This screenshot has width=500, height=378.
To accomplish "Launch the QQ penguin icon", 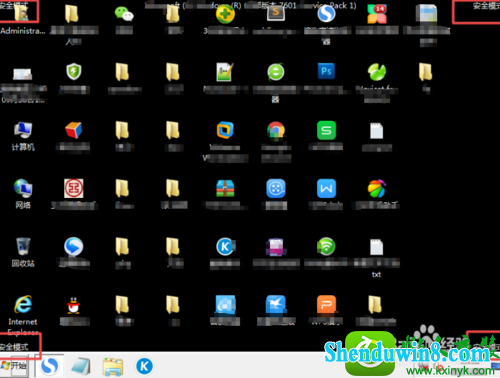I will click(74, 305).
